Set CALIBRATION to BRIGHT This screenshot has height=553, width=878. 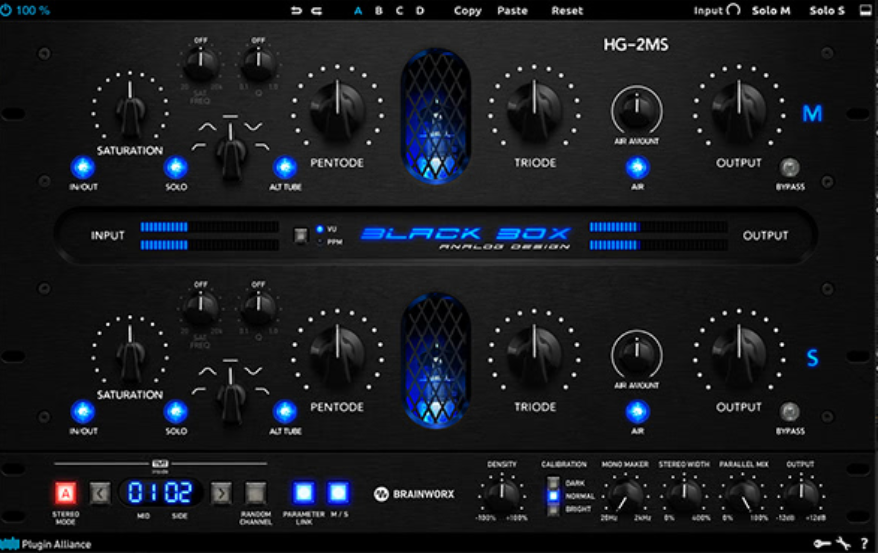click(553, 509)
